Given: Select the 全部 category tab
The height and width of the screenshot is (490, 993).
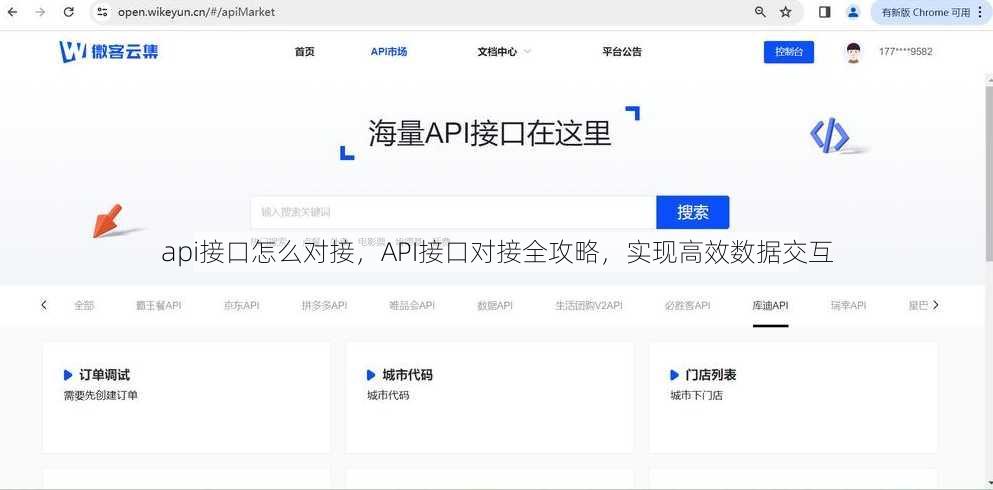Looking at the screenshot, I should click(84, 305).
